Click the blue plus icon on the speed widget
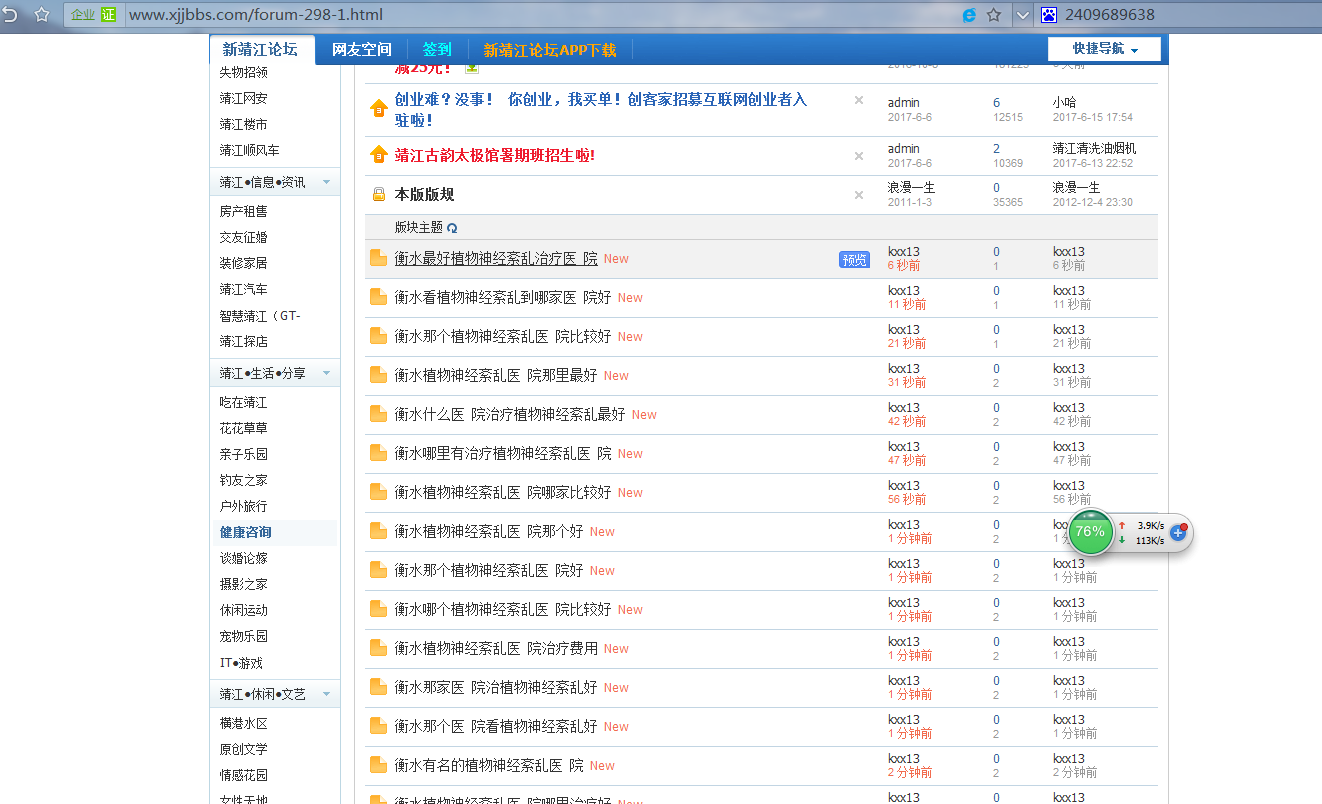This screenshot has width=1322, height=804. [1178, 533]
